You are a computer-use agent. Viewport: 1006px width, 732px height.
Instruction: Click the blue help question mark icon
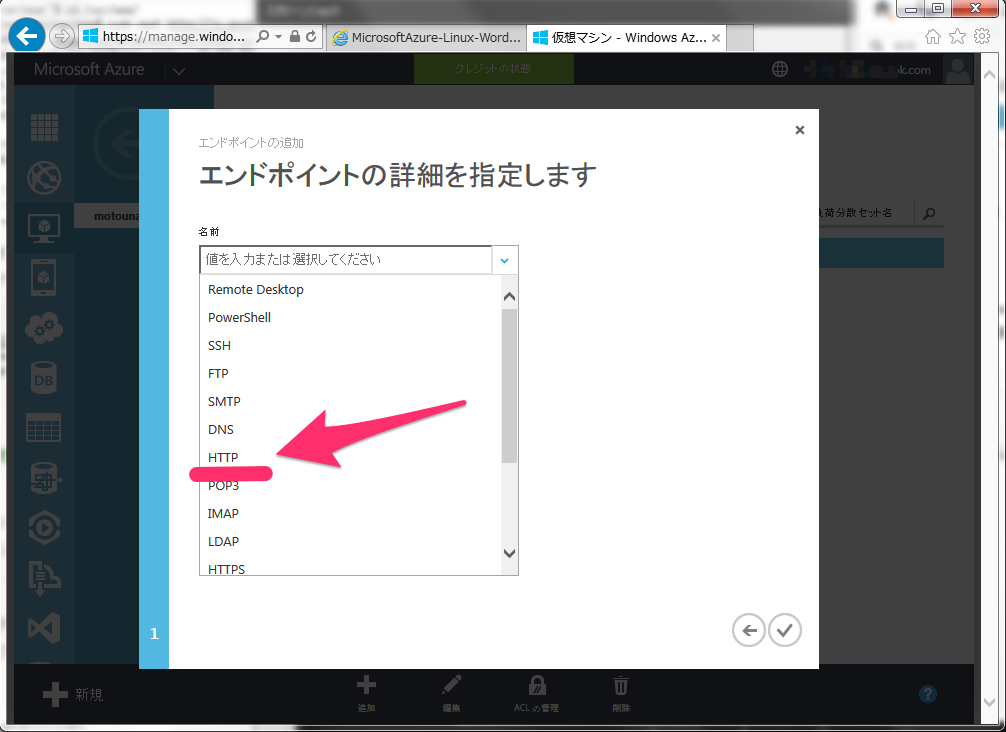pos(928,694)
